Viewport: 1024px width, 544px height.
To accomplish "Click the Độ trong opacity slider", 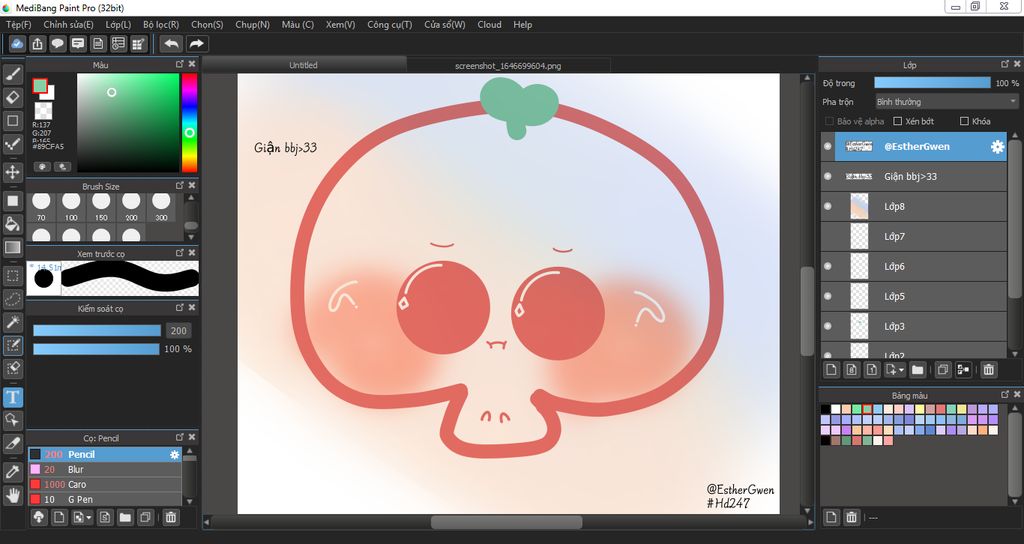I will tap(932, 83).
